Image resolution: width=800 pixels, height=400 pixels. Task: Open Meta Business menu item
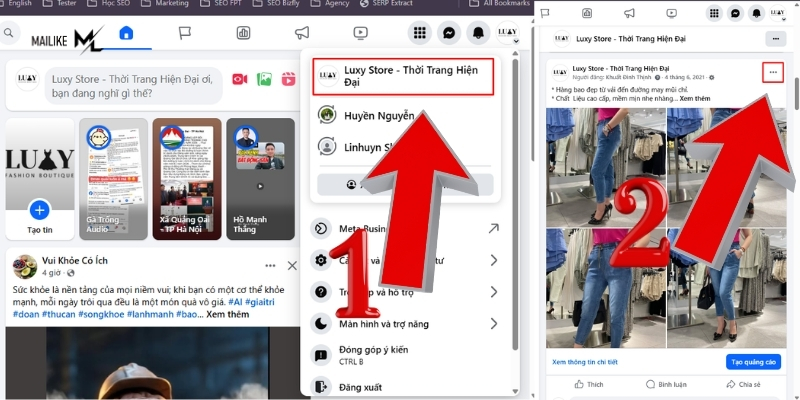pos(406,229)
